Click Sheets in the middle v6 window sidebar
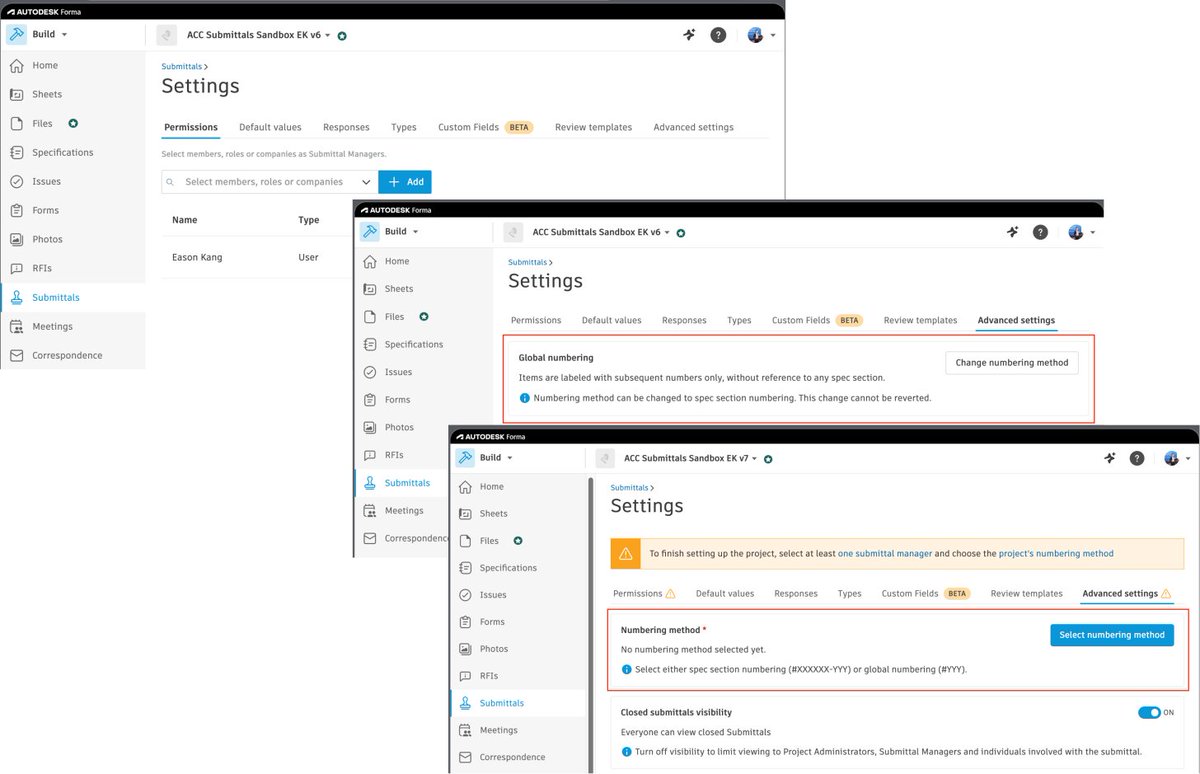Image resolution: width=1200 pixels, height=774 pixels. [x=399, y=288]
